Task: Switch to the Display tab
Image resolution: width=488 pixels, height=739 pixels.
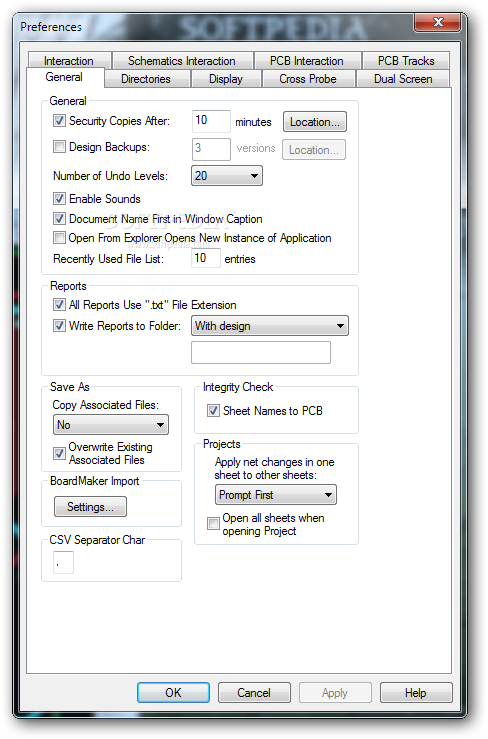Action: [x=225, y=79]
